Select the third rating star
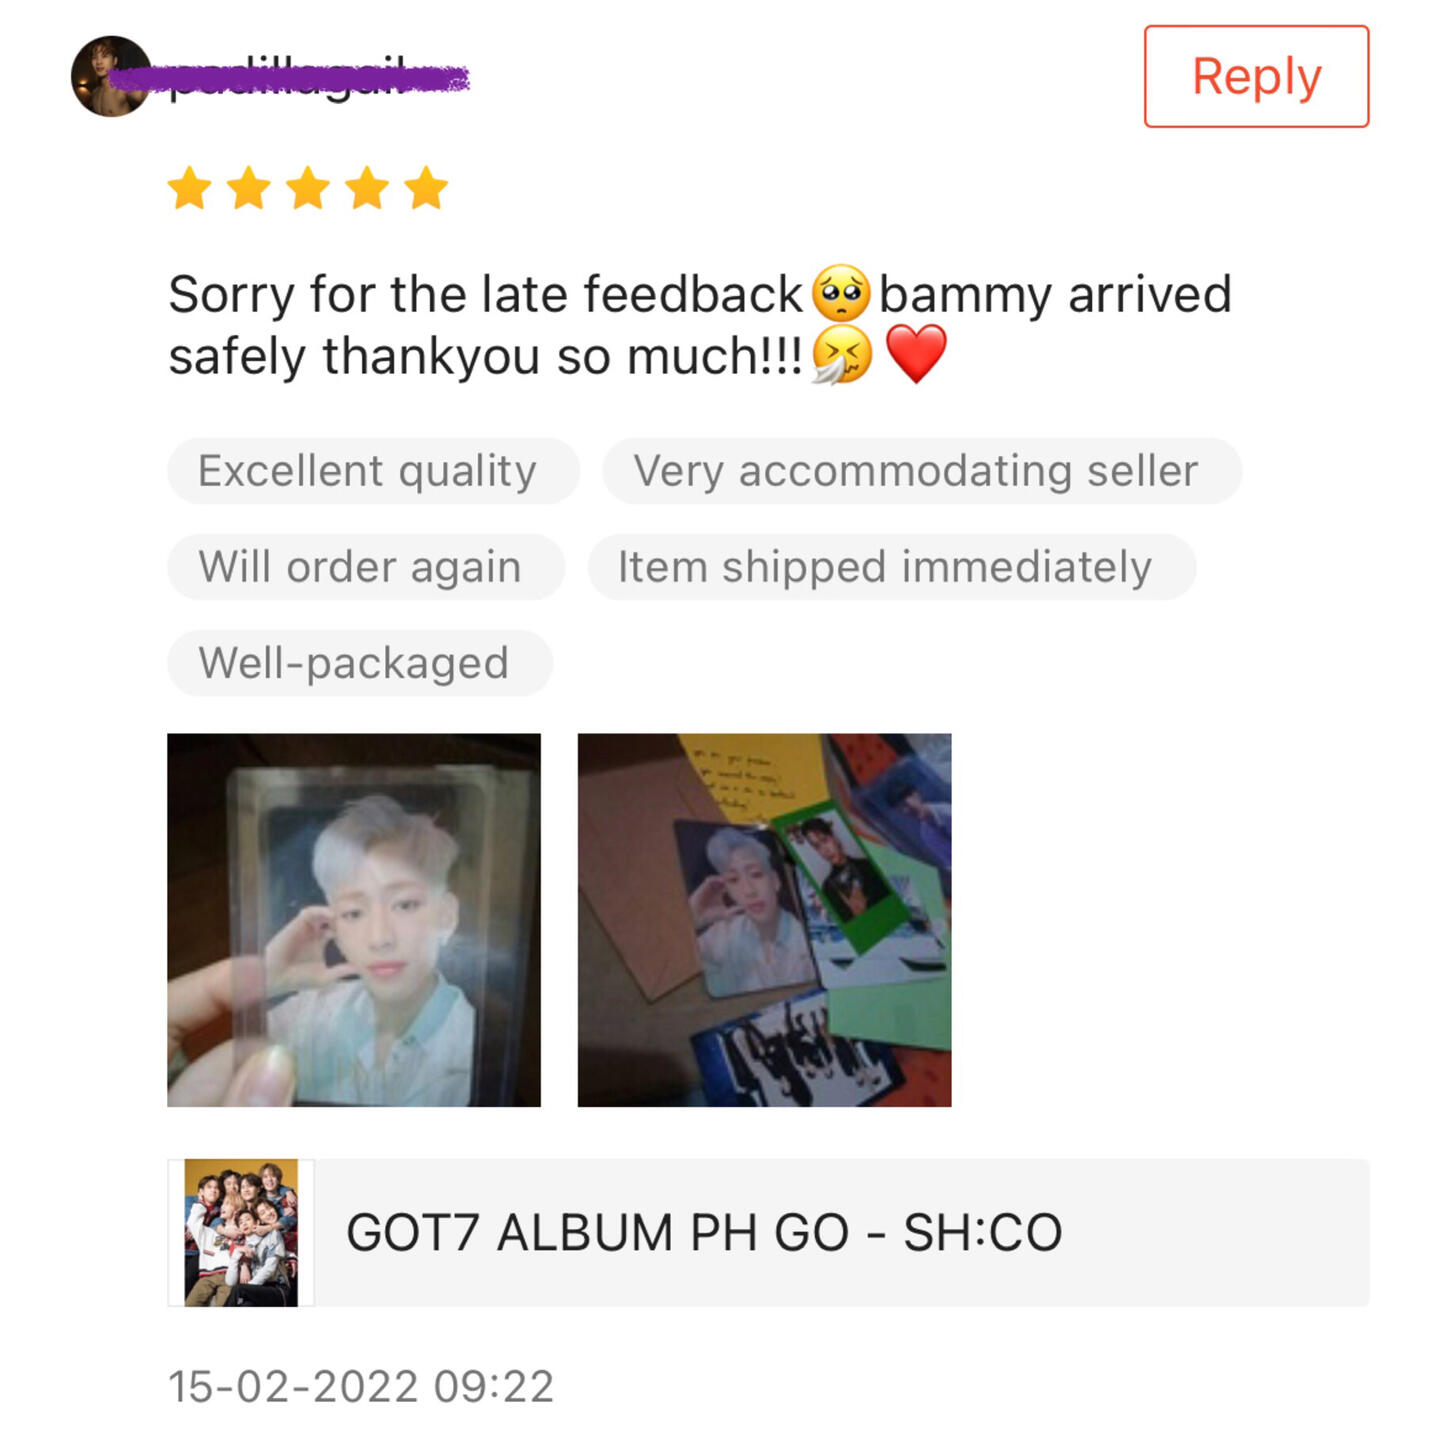1440x1440 pixels. pyautogui.click(x=308, y=188)
